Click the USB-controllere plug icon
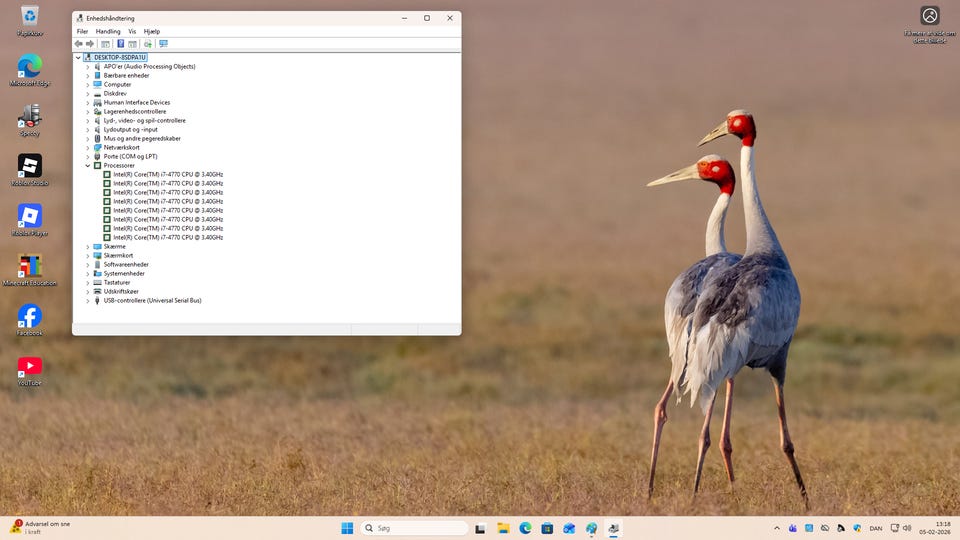The width and height of the screenshot is (960, 540). point(97,301)
